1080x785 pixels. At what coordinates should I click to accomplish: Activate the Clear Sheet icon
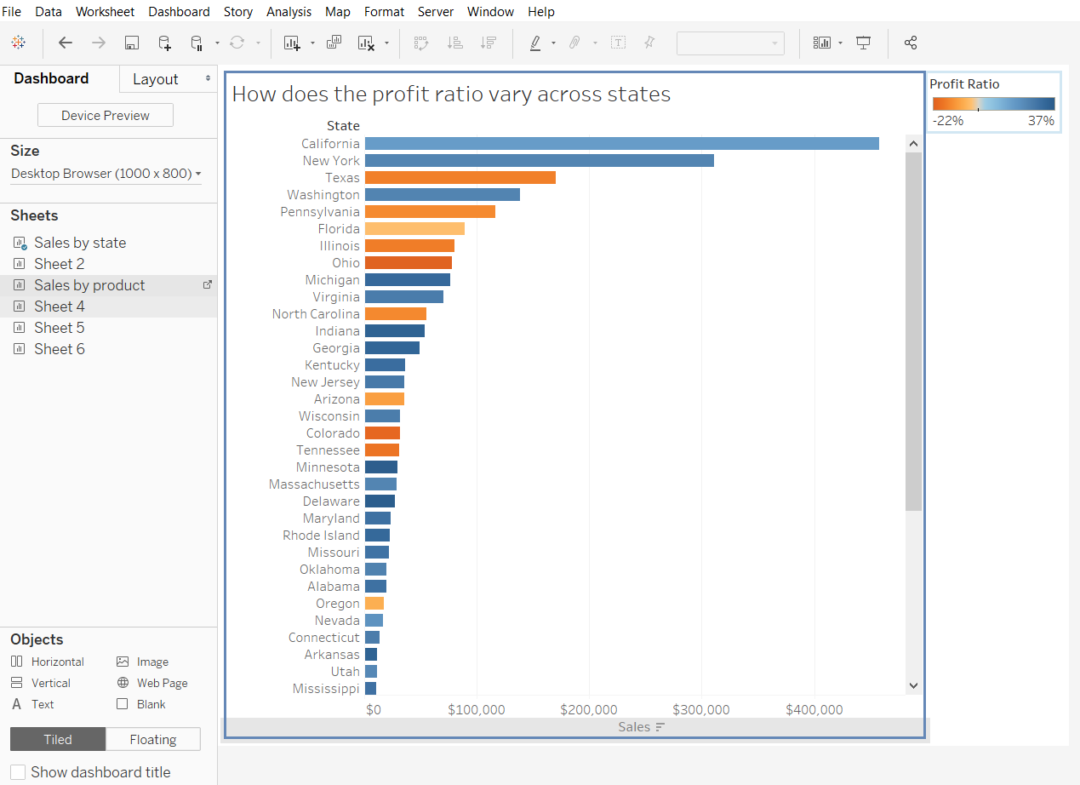point(370,43)
